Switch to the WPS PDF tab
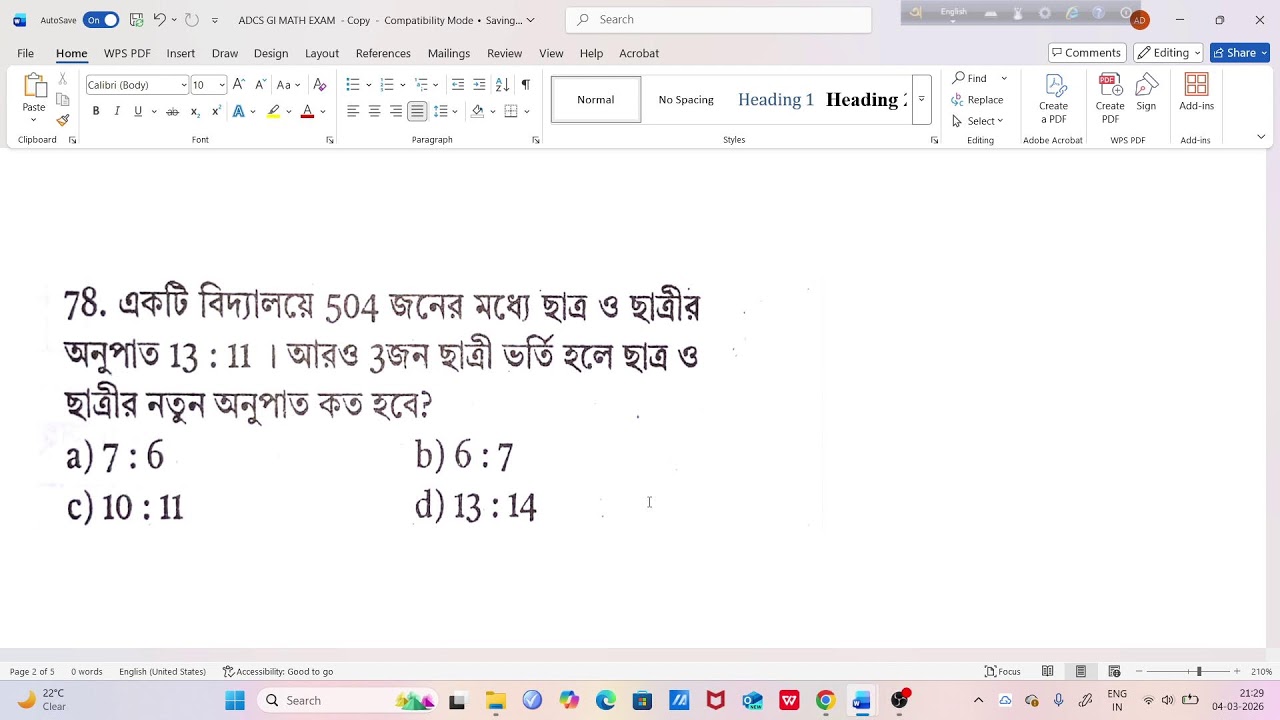Viewport: 1280px width, 720px height. [x=127, y=53]
